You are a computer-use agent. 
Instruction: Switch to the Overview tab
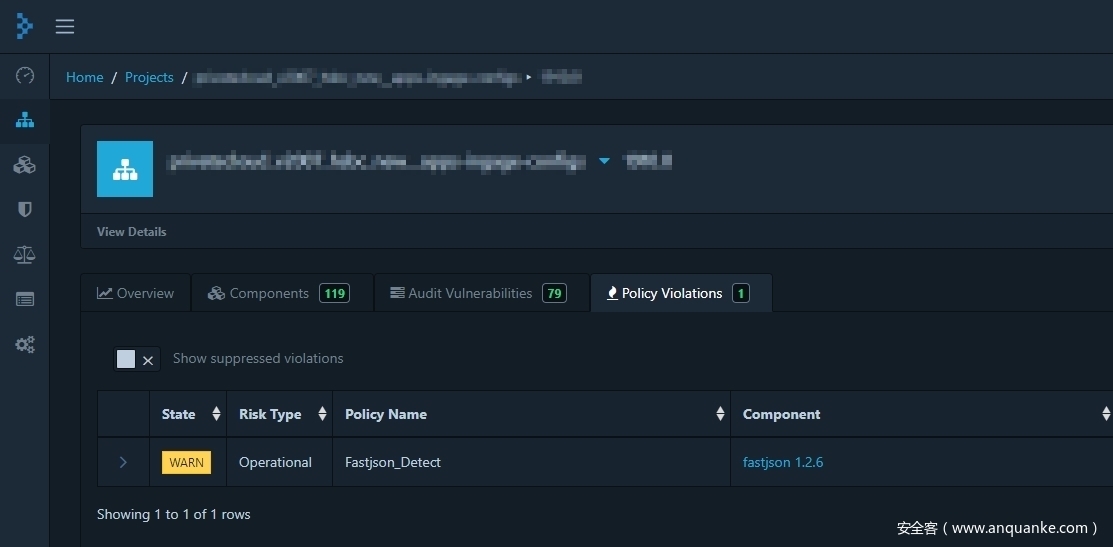pos(136,293)
